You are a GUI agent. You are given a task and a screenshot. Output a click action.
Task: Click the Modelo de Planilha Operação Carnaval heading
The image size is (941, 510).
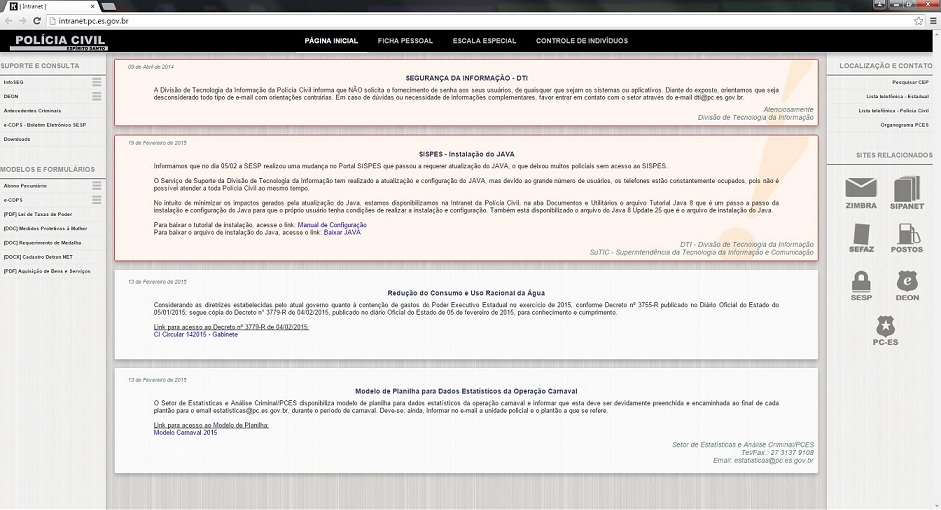point(466,391)
